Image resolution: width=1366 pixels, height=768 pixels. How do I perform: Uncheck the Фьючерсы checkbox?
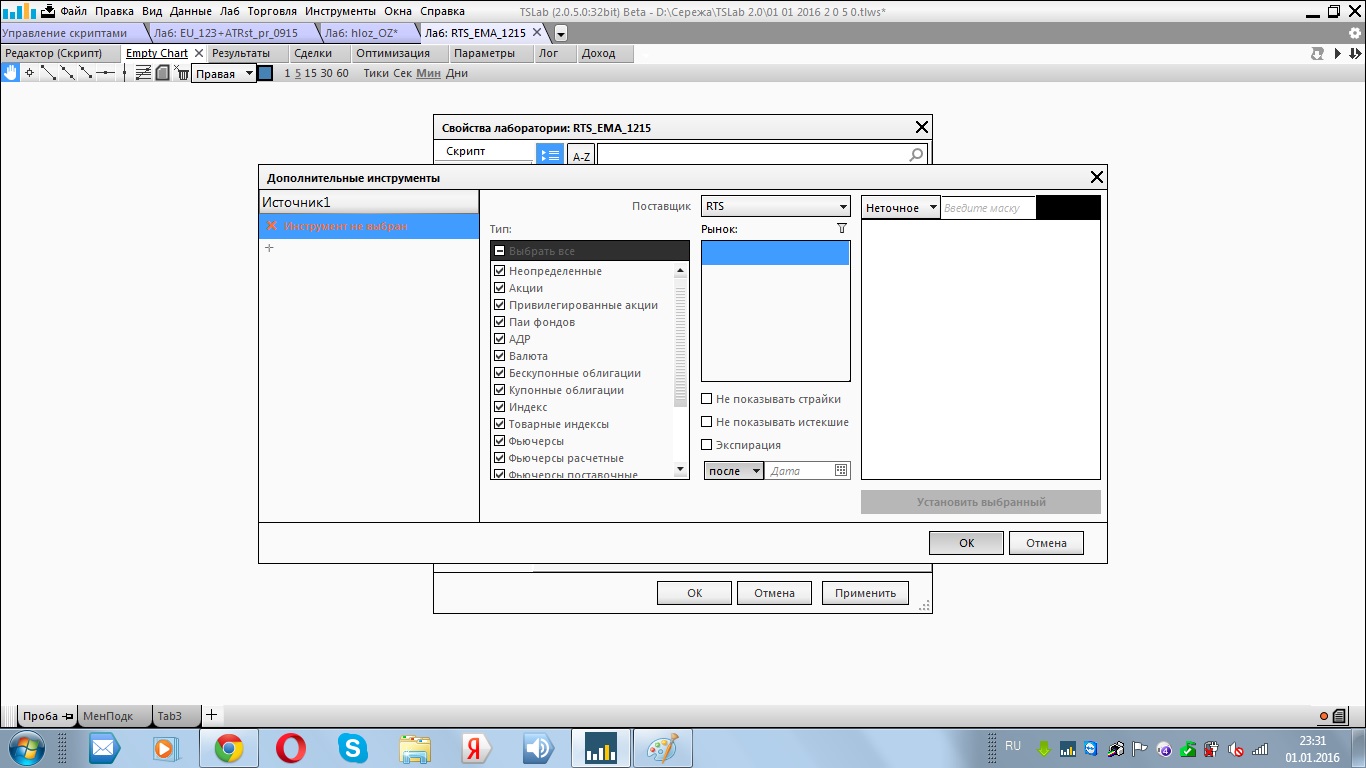[x=500, y=441]
